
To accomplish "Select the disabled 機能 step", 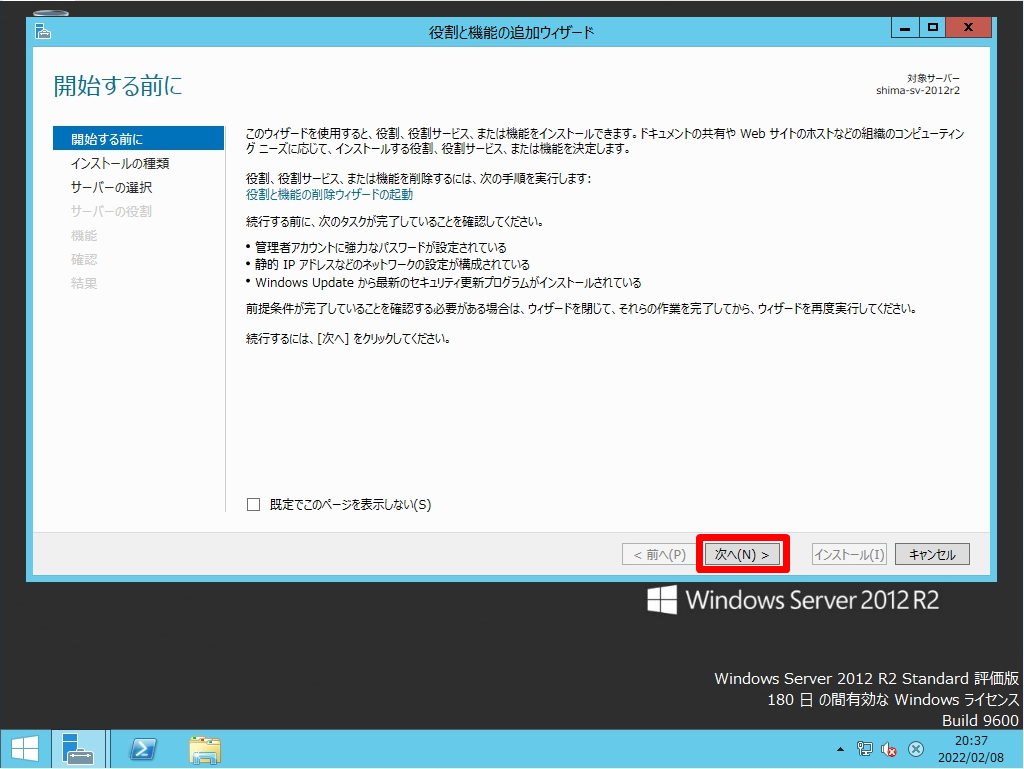I will pos(84,236).
